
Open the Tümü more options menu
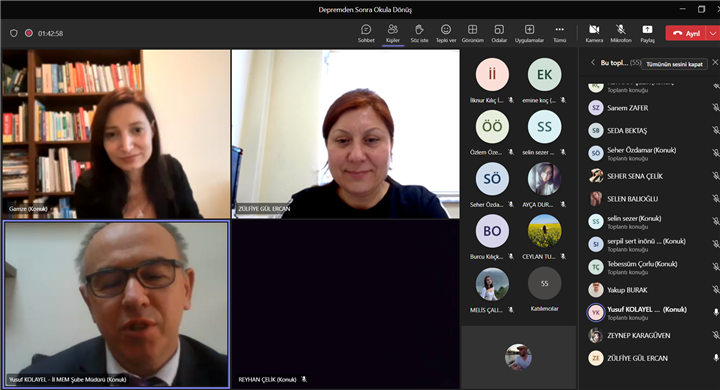click(x=559, y=34)
